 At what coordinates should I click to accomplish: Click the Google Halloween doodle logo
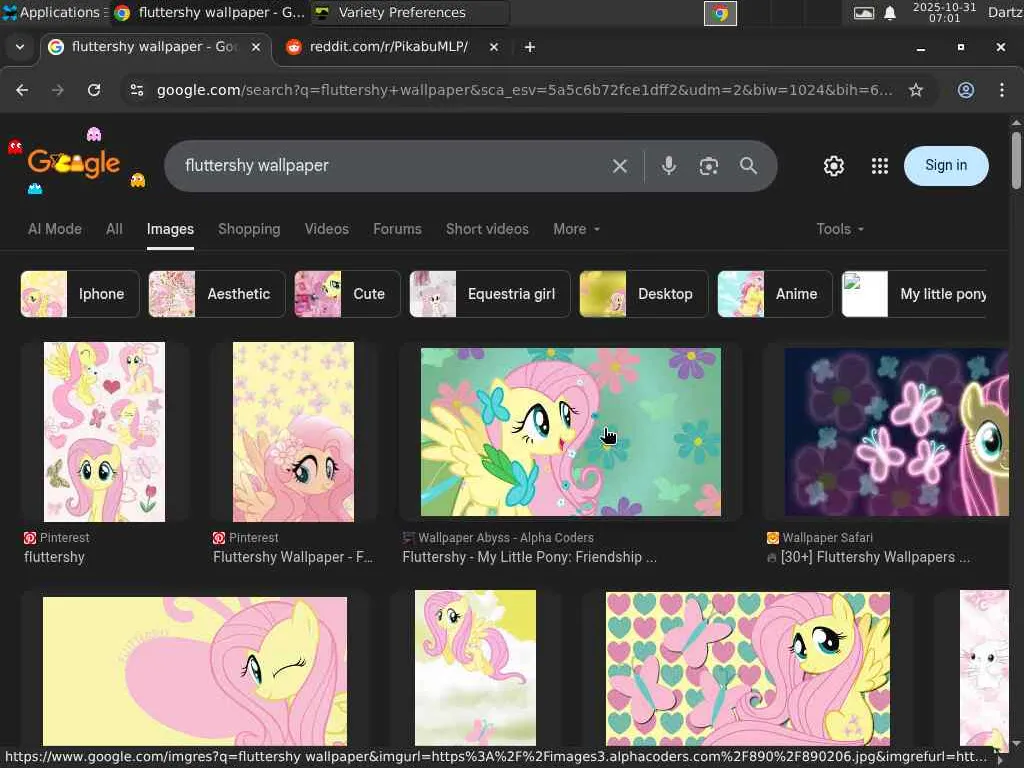coord(75,162)
